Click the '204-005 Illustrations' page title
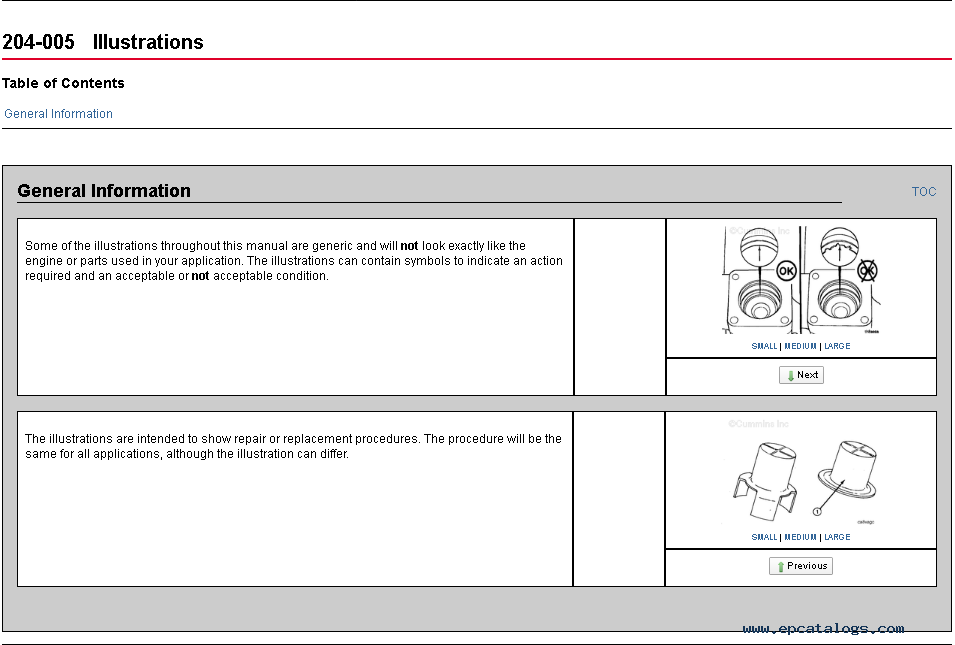Image resolution: width=955 pixels, height=645 pixels. coord(103,42)
